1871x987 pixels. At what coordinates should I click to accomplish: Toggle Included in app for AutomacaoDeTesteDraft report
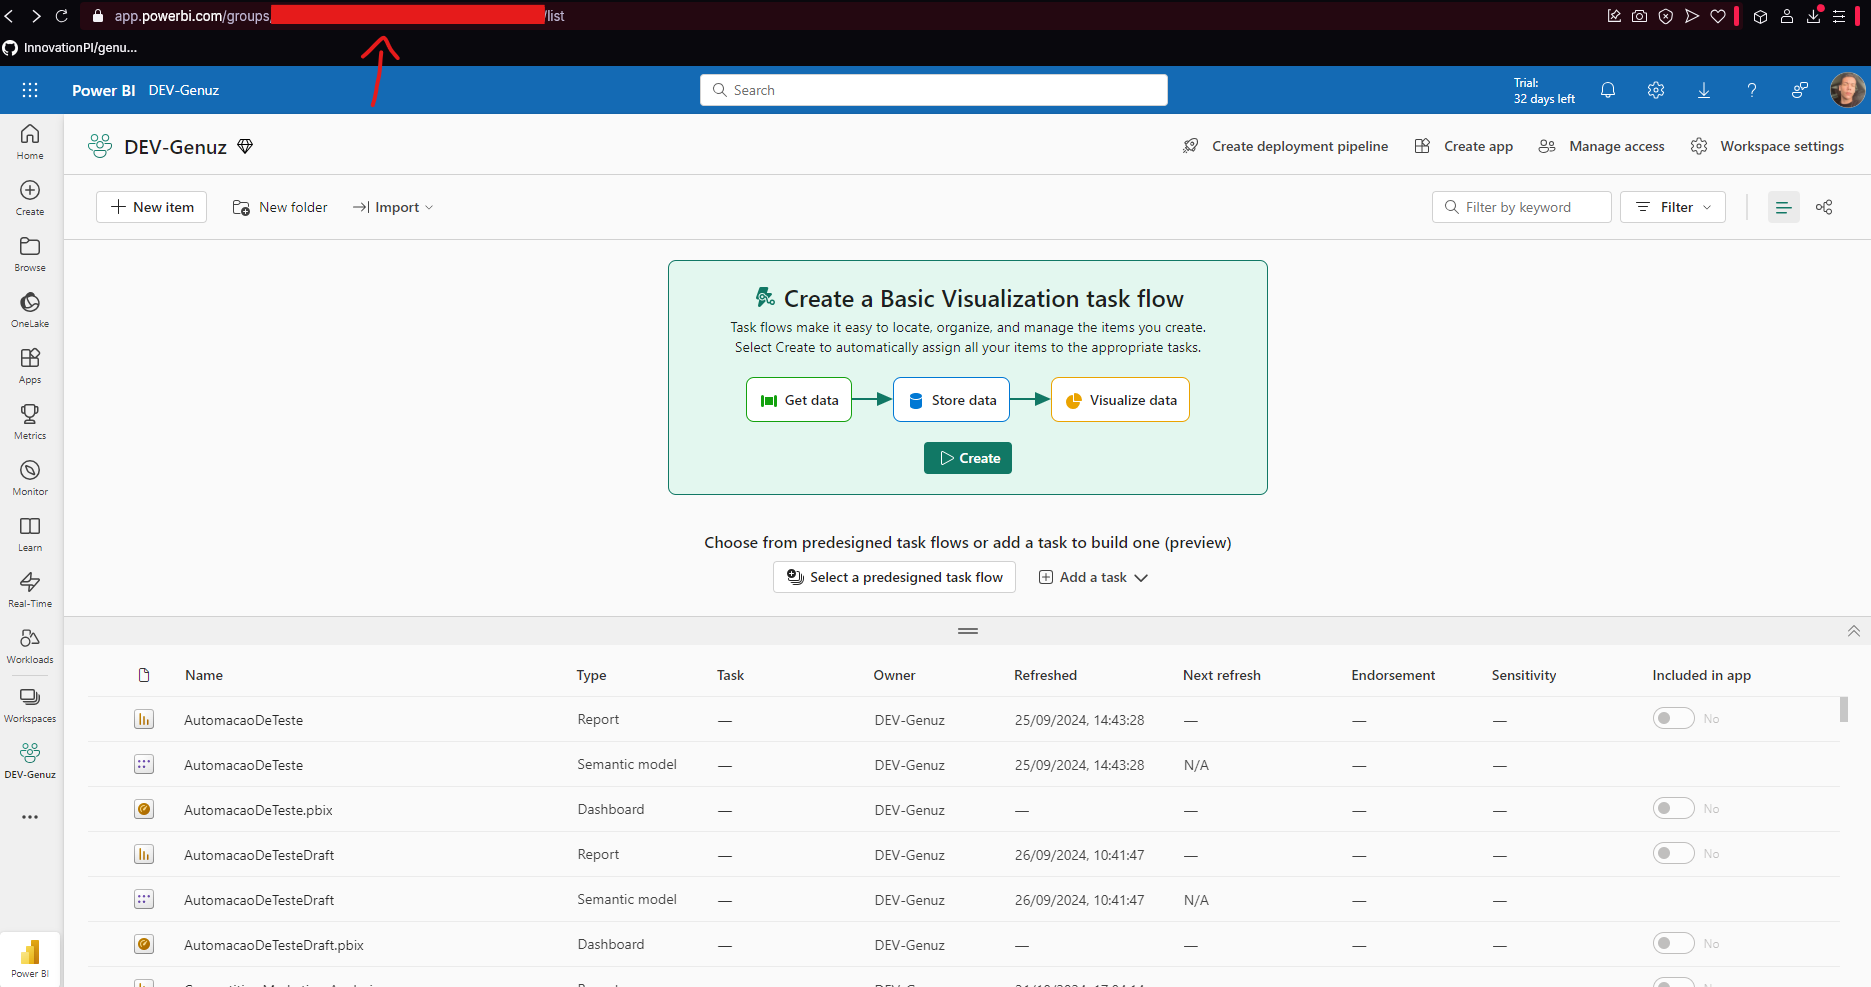(x=1672, y=854)
